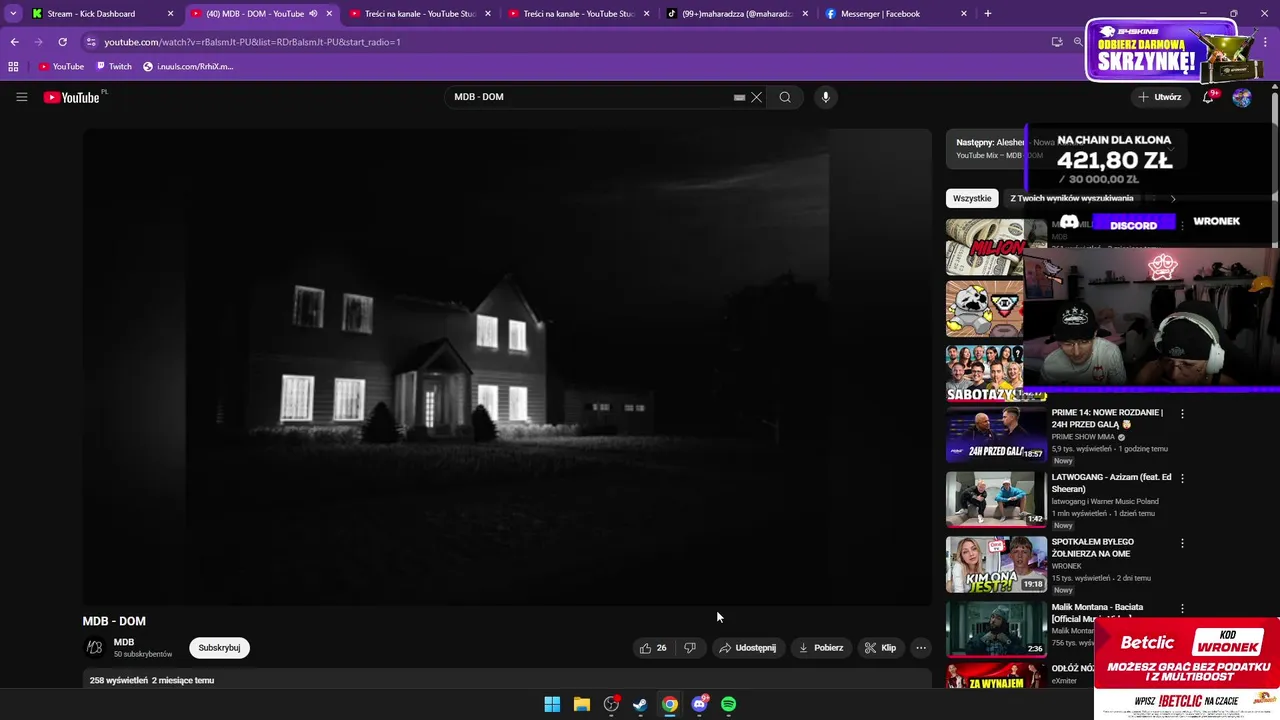Create a clip with Klip
This screenshot has width=1280, height=720.
pos(880,648)
